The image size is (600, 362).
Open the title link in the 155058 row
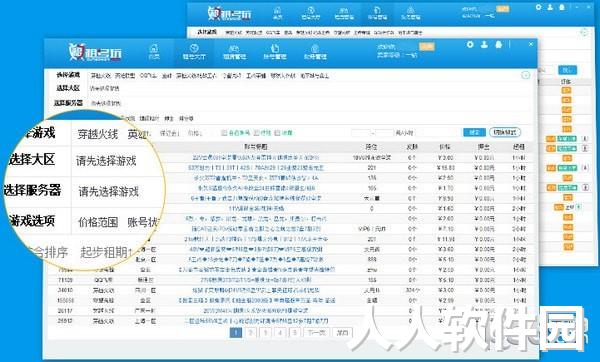(256, 300)
